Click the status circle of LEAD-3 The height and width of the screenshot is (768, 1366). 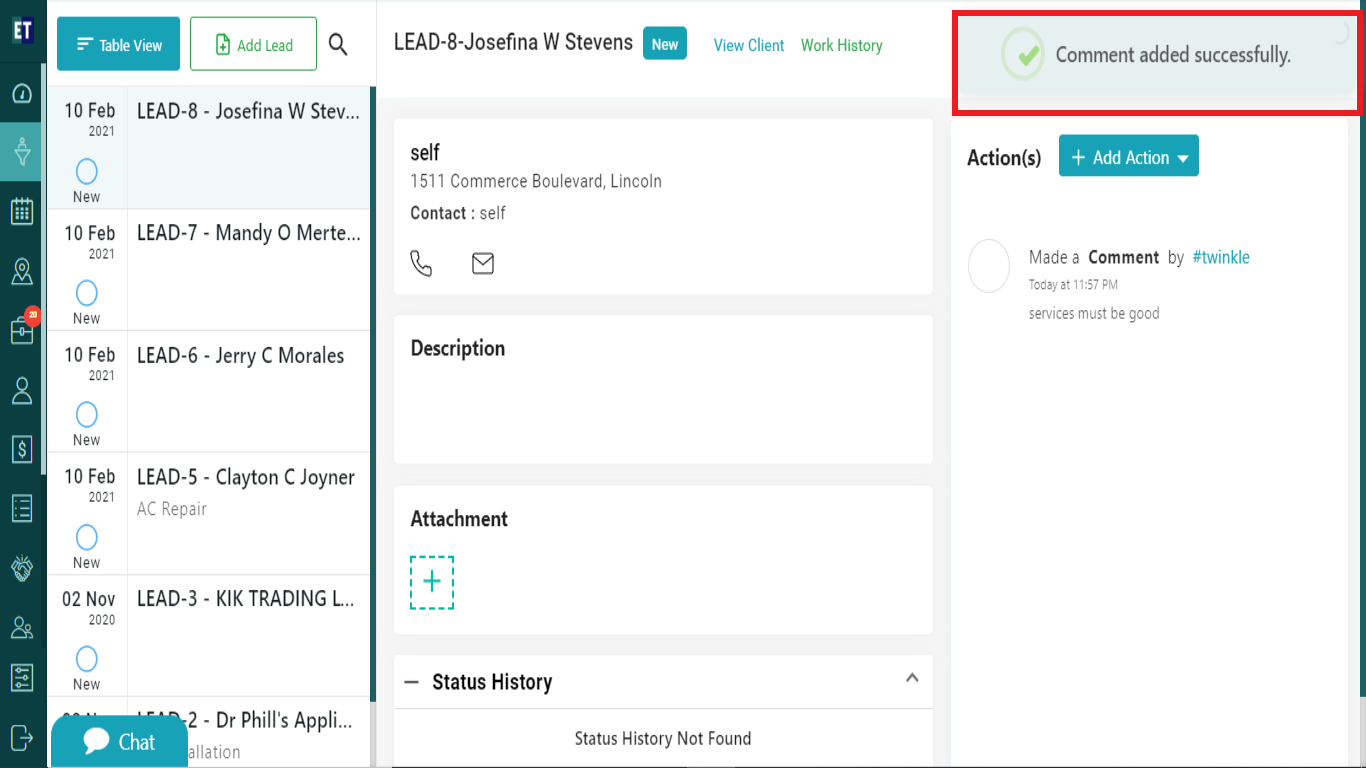(87, 659)
